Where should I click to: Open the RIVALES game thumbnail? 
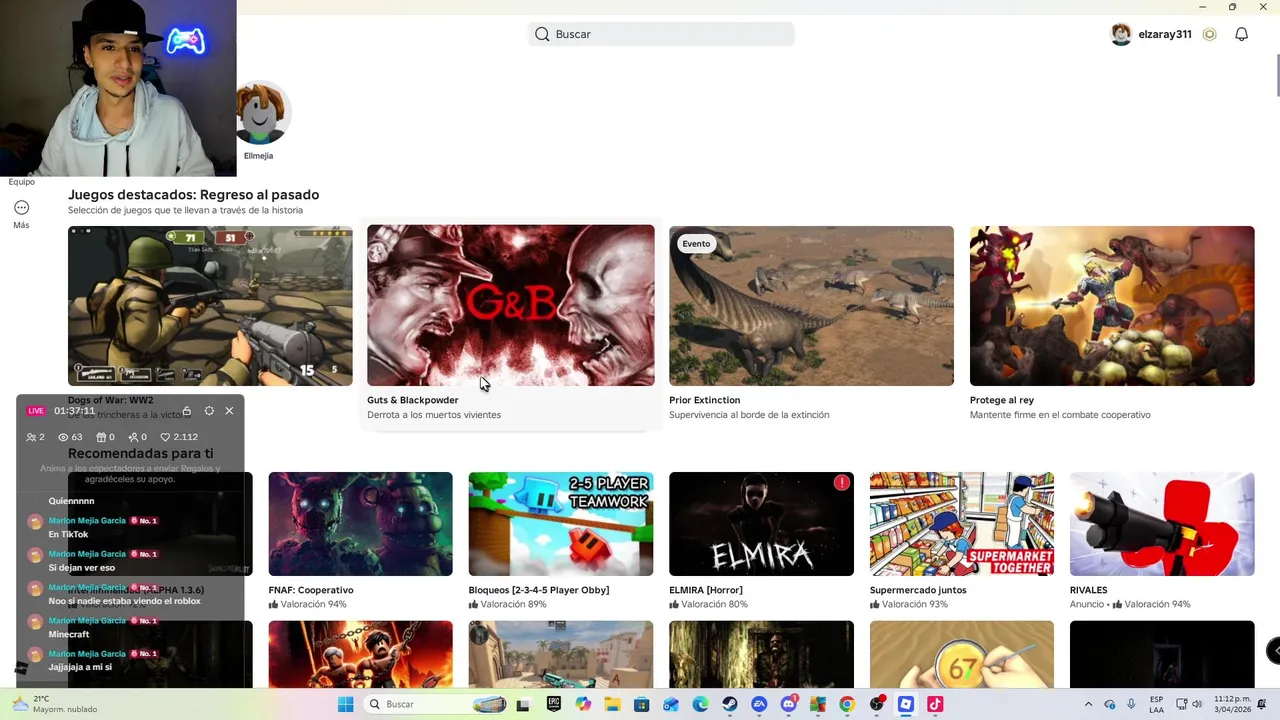coord(1162,524)
